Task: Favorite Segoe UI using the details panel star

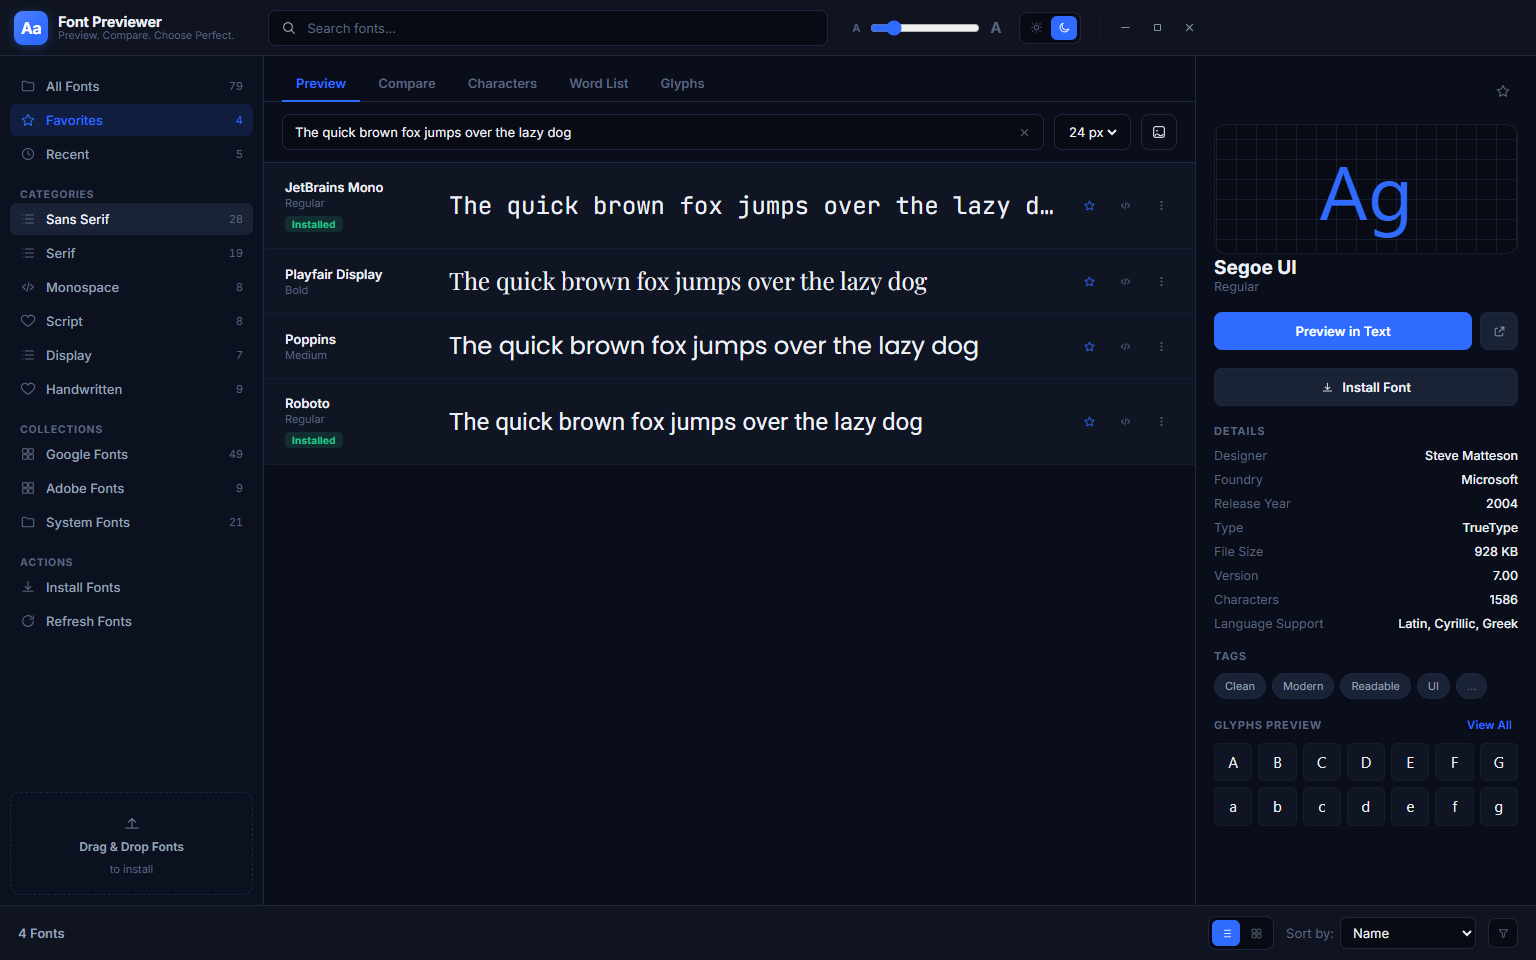Action: click(x=1503, y=91)
